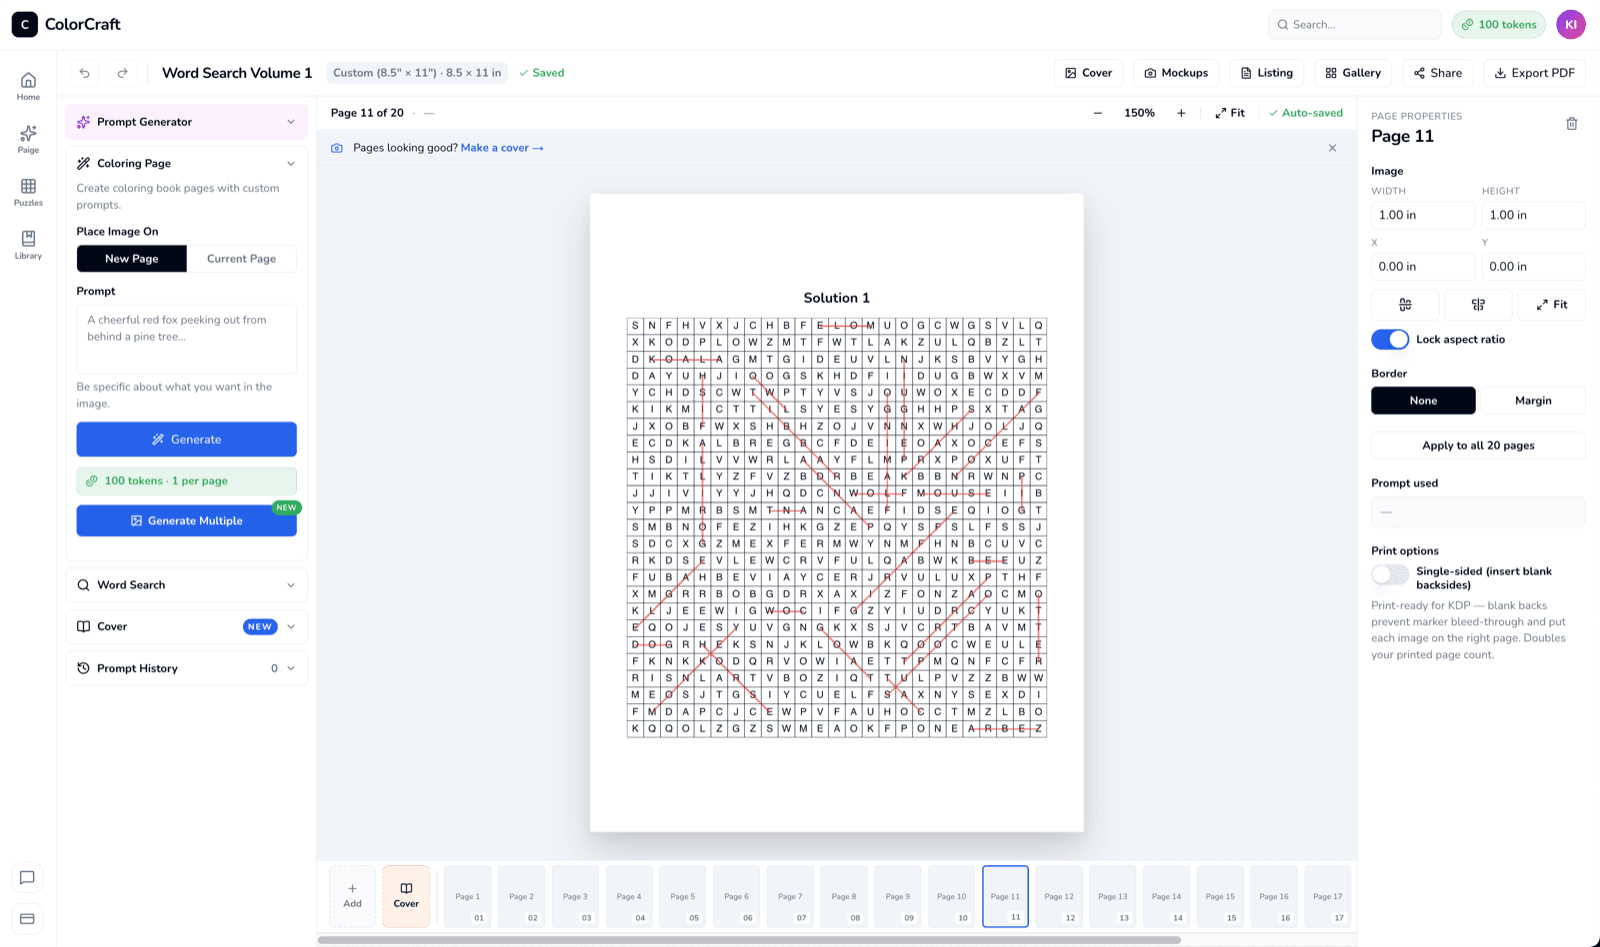Click Export PDF
1600x947 pixels.
point(1534,73)
